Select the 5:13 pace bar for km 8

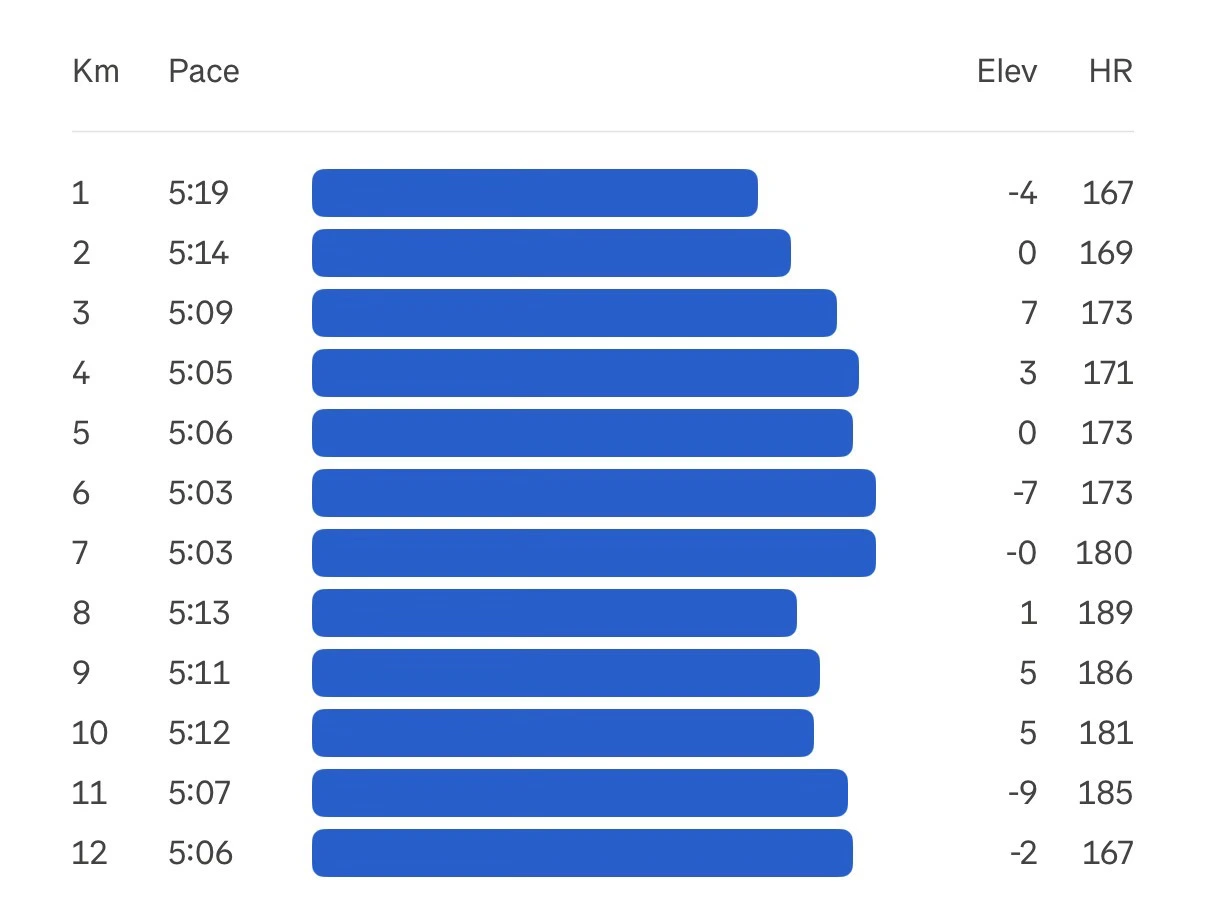pos(554,613)
